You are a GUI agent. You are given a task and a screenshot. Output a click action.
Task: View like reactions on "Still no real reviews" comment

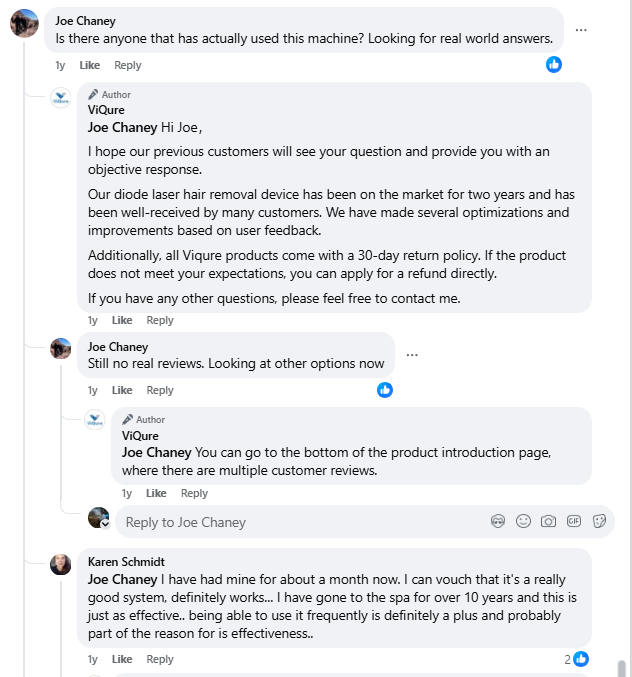[385, 390]
